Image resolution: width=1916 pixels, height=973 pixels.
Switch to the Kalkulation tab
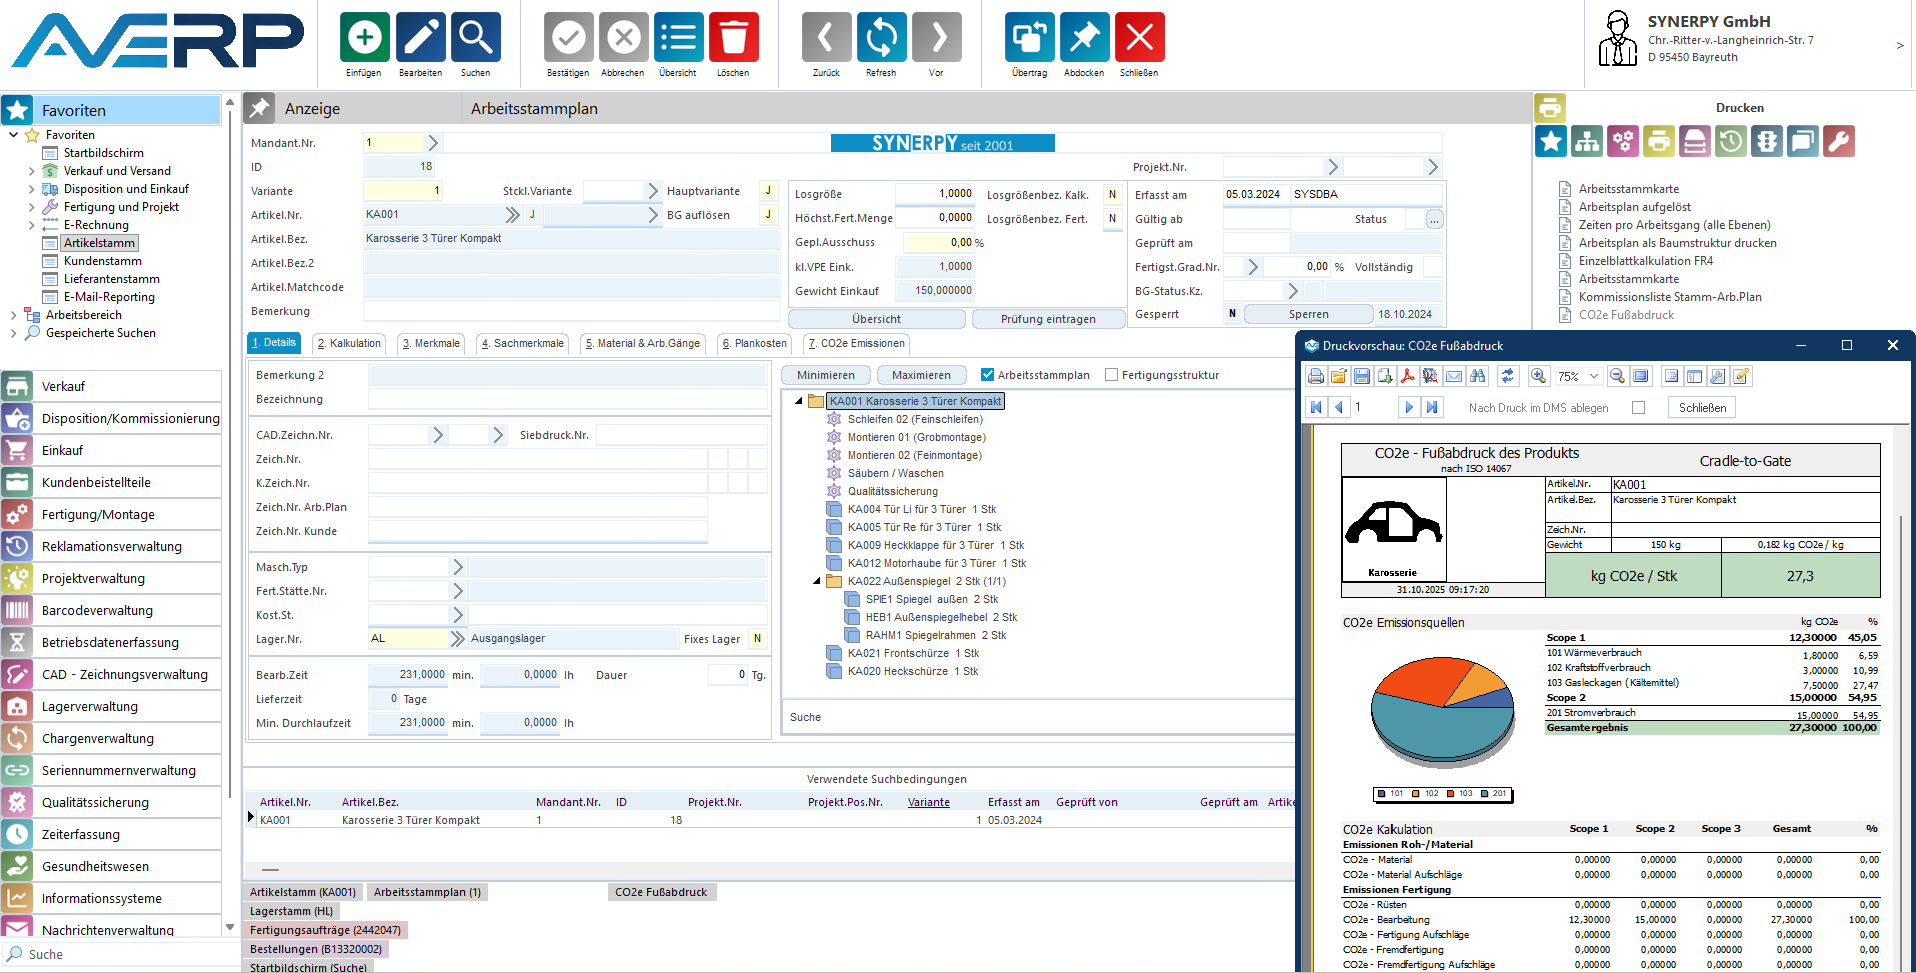[349, 343]
